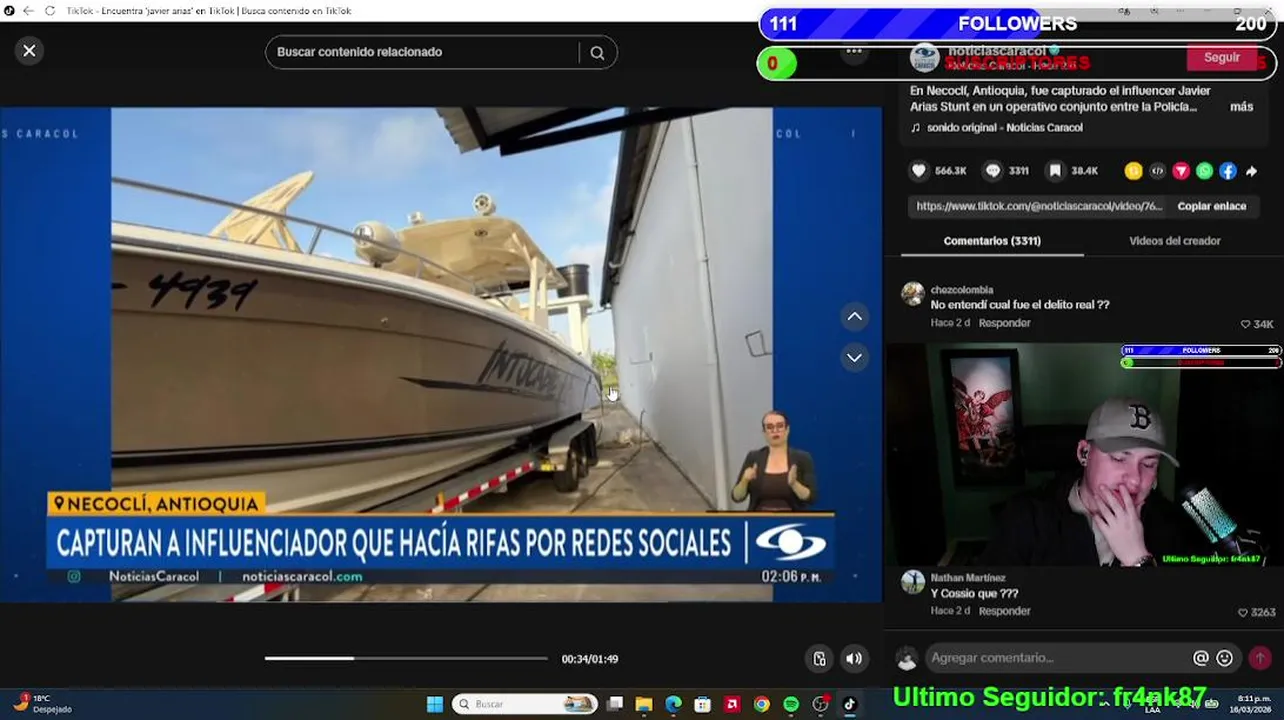Open Task View on taskbar
The width and height of the screenshot is (1284, 720).
click(615, 704)
